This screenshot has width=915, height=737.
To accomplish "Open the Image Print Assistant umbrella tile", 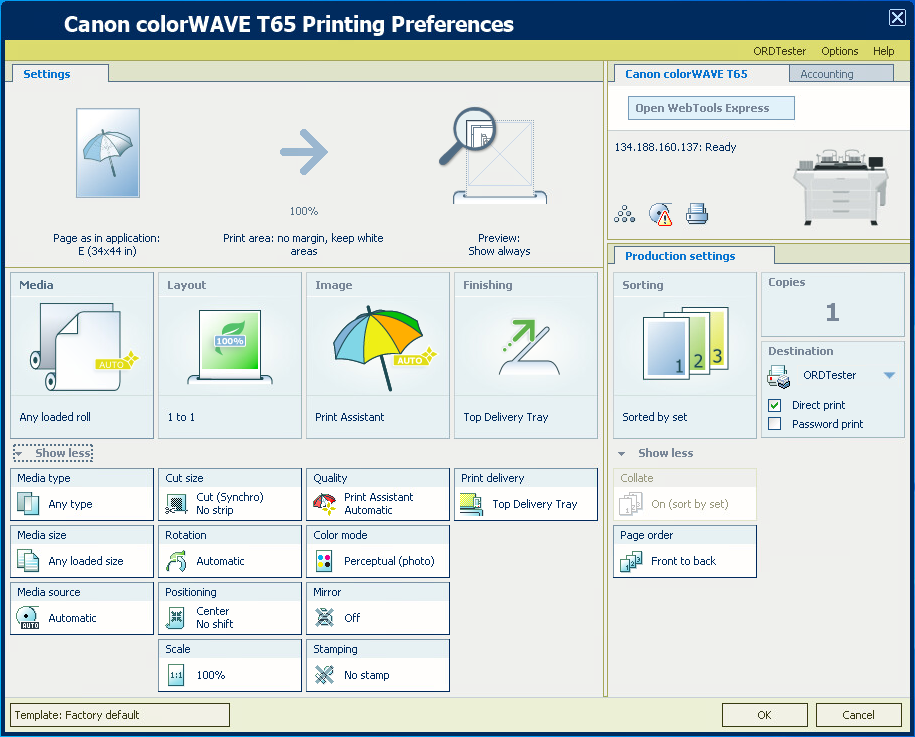I will tap(378, 355).
